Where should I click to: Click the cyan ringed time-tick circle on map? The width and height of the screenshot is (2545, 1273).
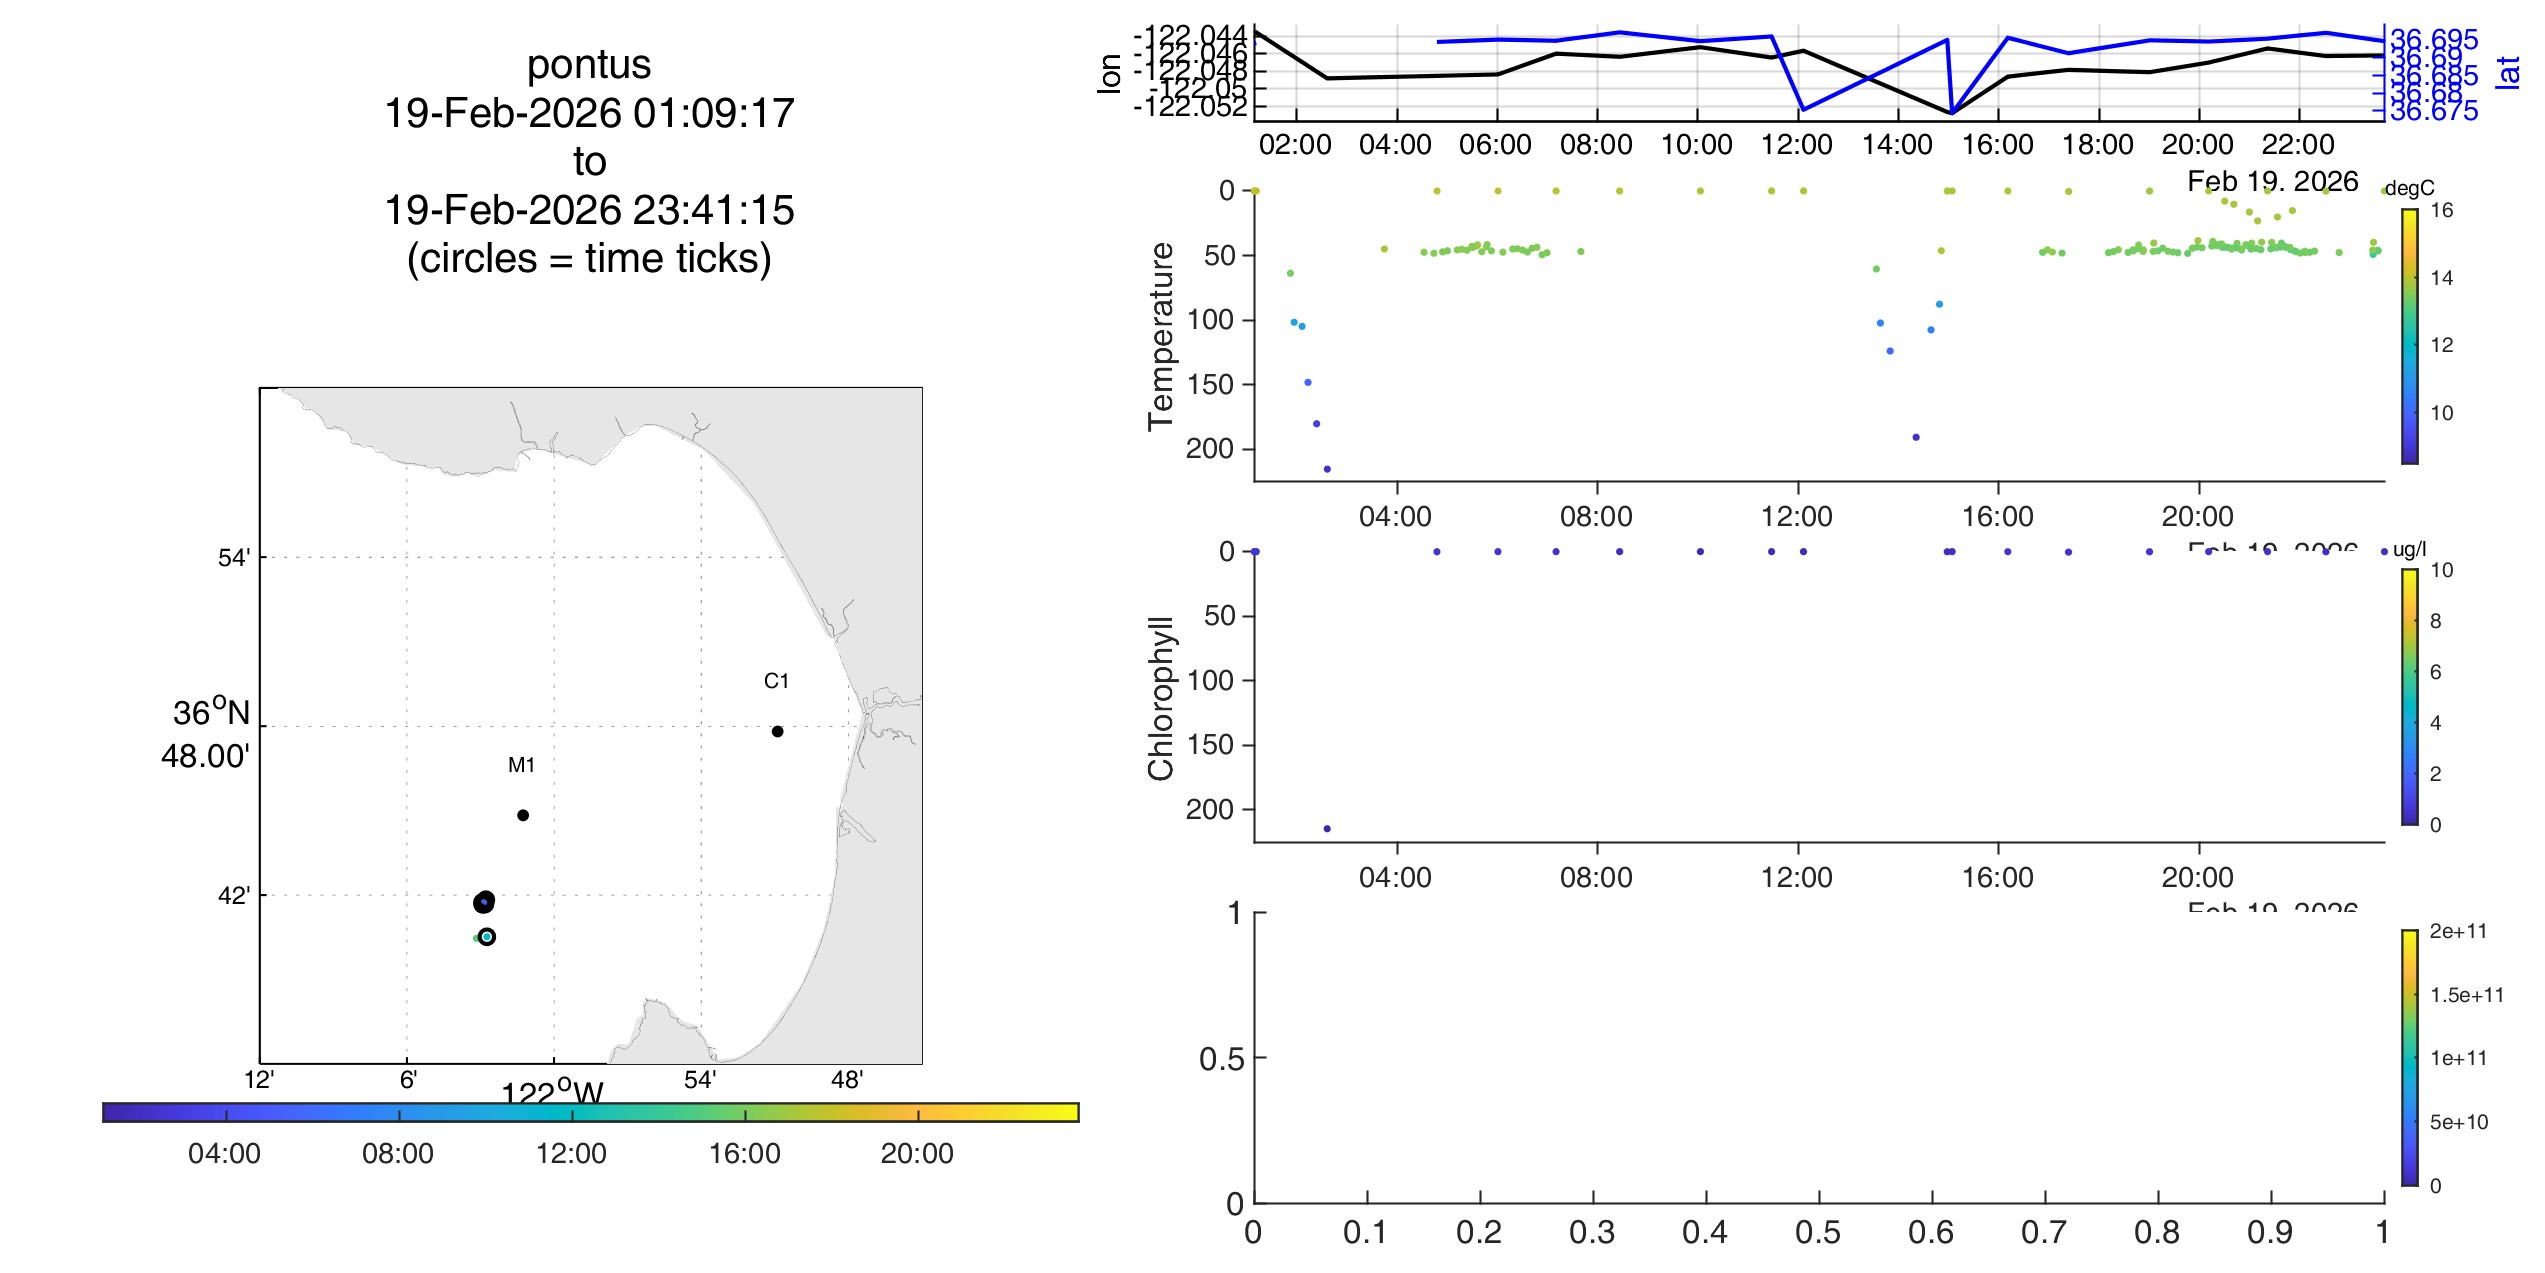[x=487, y=937]
